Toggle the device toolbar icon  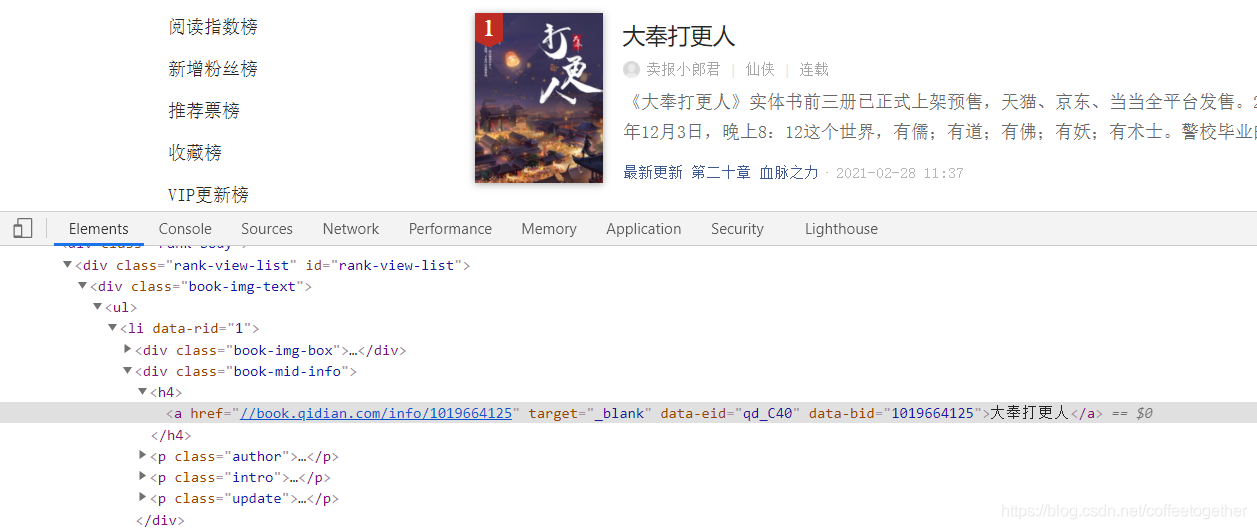23,229
